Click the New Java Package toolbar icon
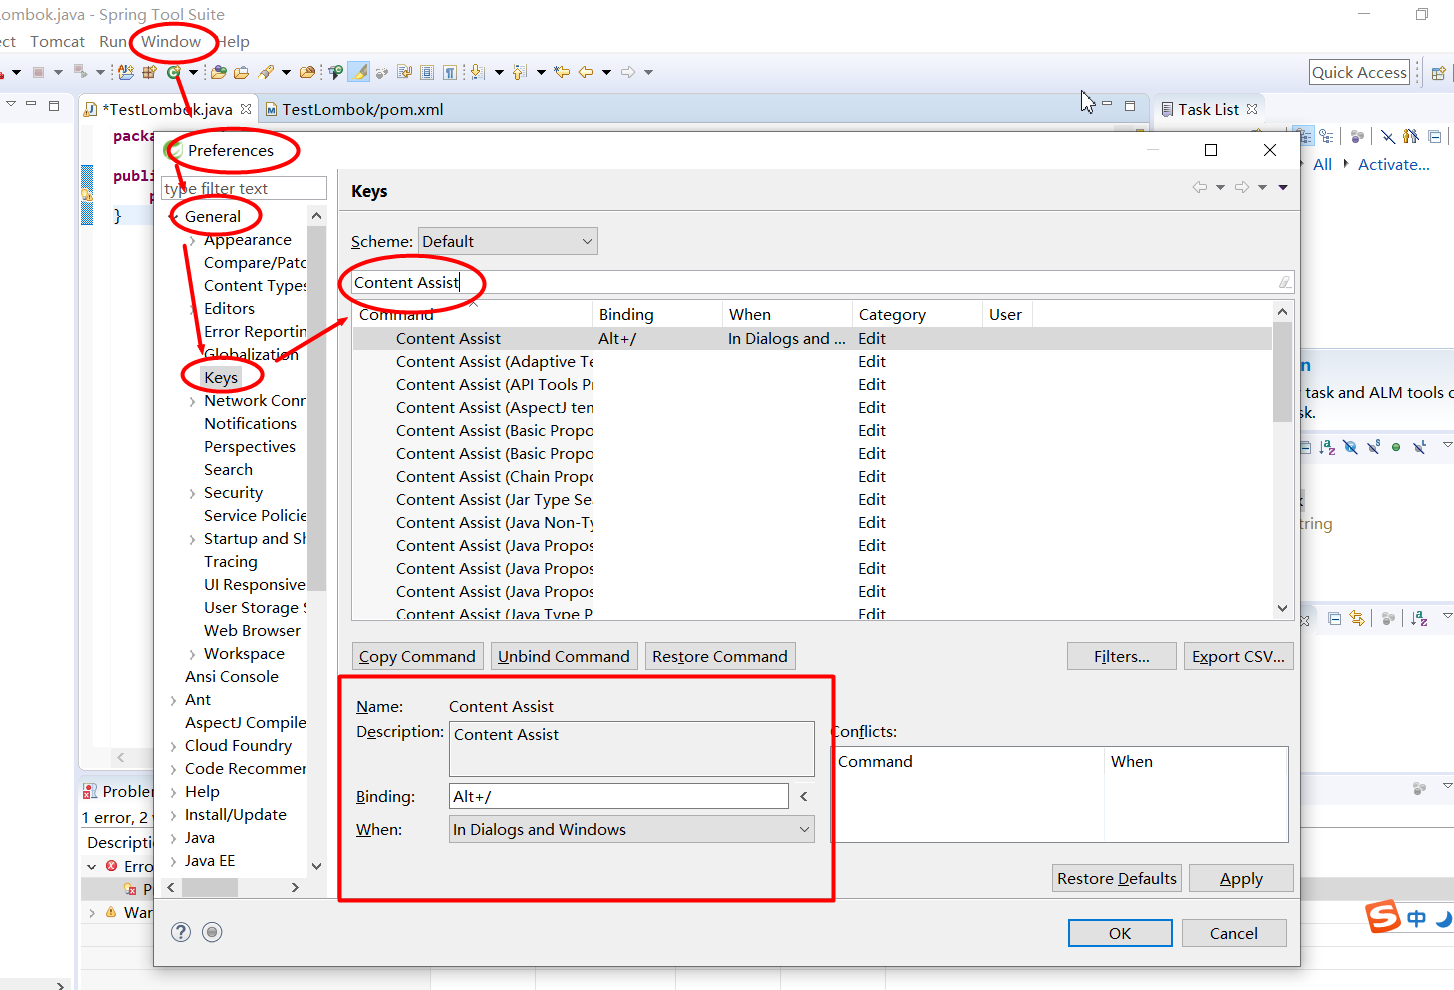This screenshot has height=990, width=1454. (x=149, y=72)
